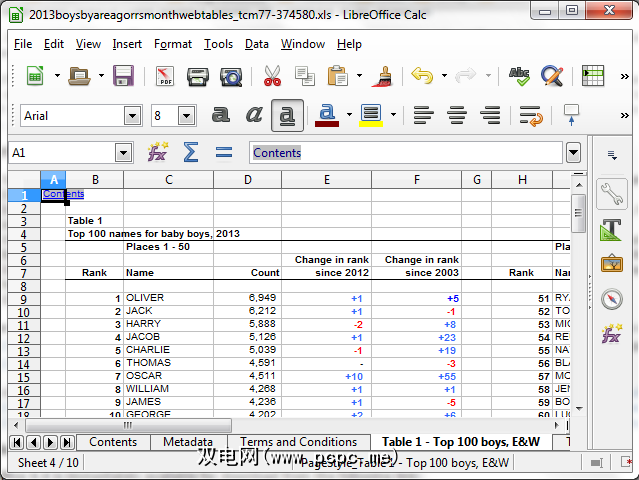Click the Save document icon

pos(124,76)
